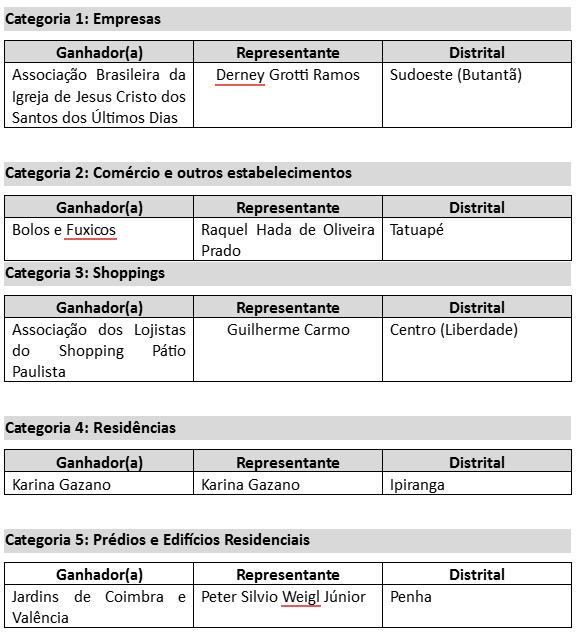Click the 'Centro (Liberdade)' cell
The height and width of the screenshot is (635, 581).
coord(477,349)
